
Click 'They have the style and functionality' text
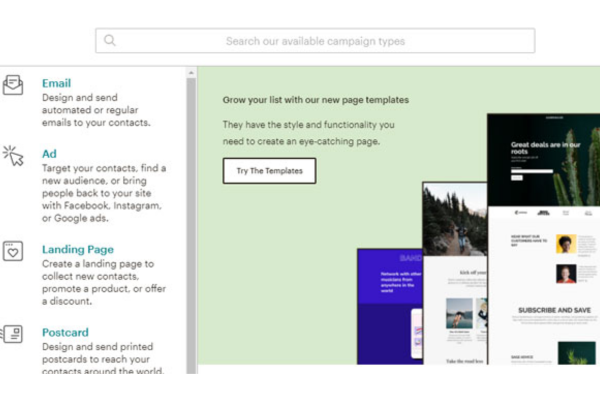tap(308, 133)
